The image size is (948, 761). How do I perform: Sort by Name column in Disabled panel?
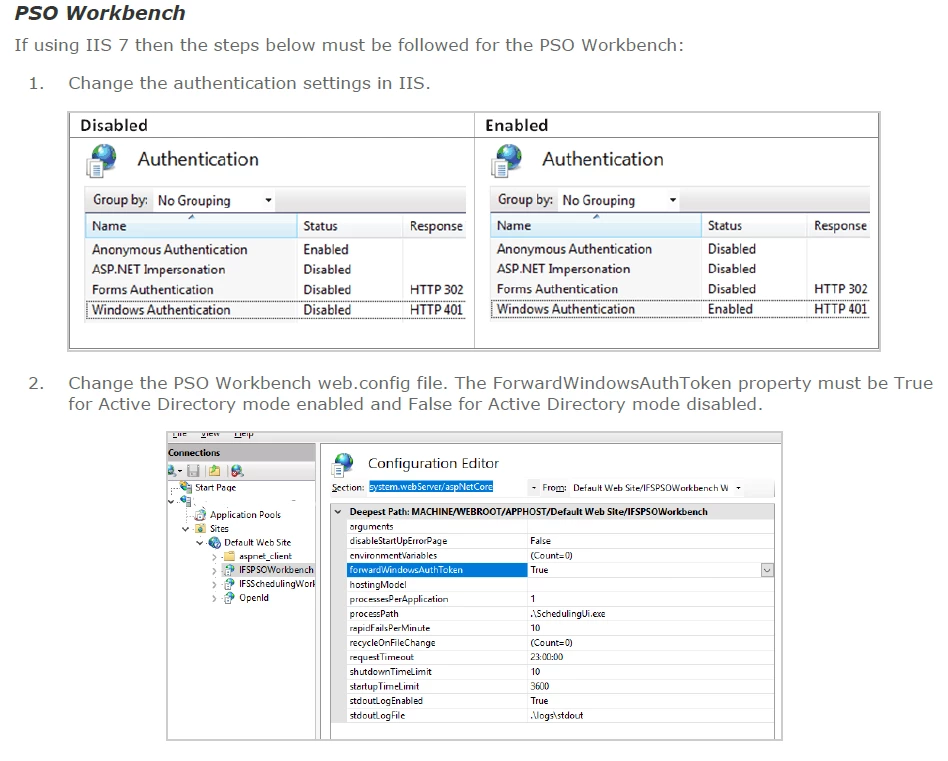(x=191, y=225)
